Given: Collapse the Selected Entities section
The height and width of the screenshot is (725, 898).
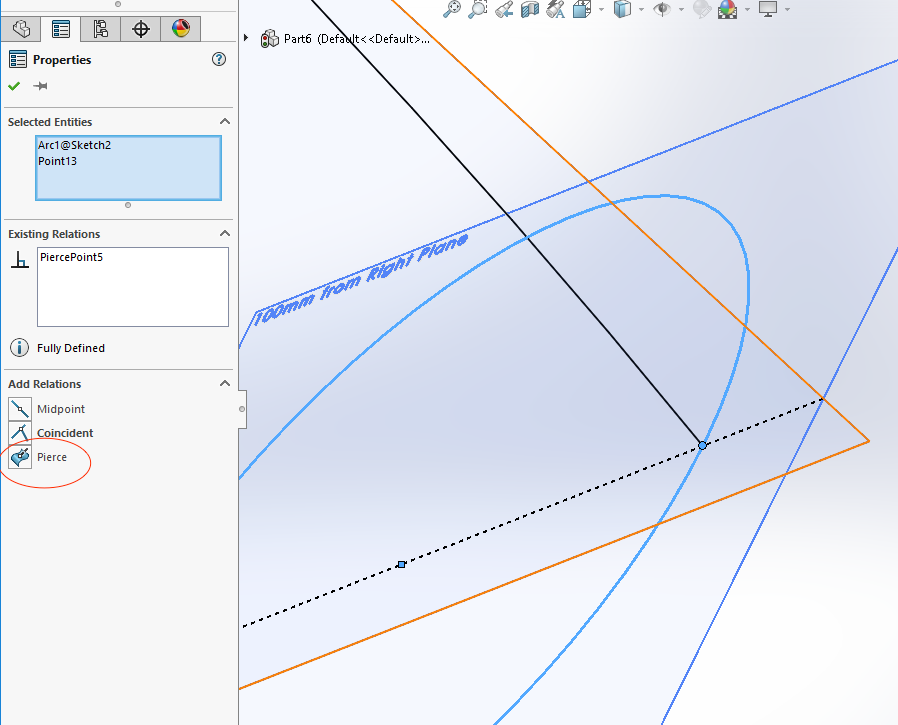Looking at the screenshot, I should (225, 121).
